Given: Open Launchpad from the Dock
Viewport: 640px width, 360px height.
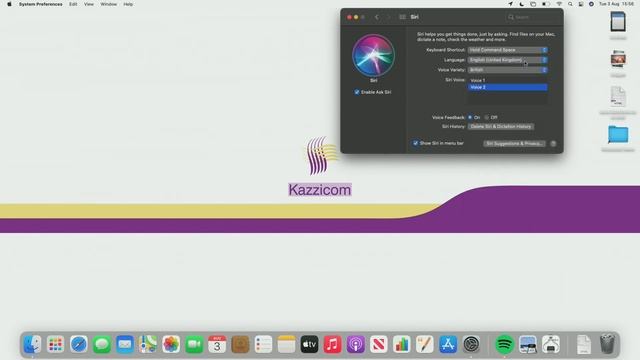Looking at the screenshot, I should click(55, 344).
